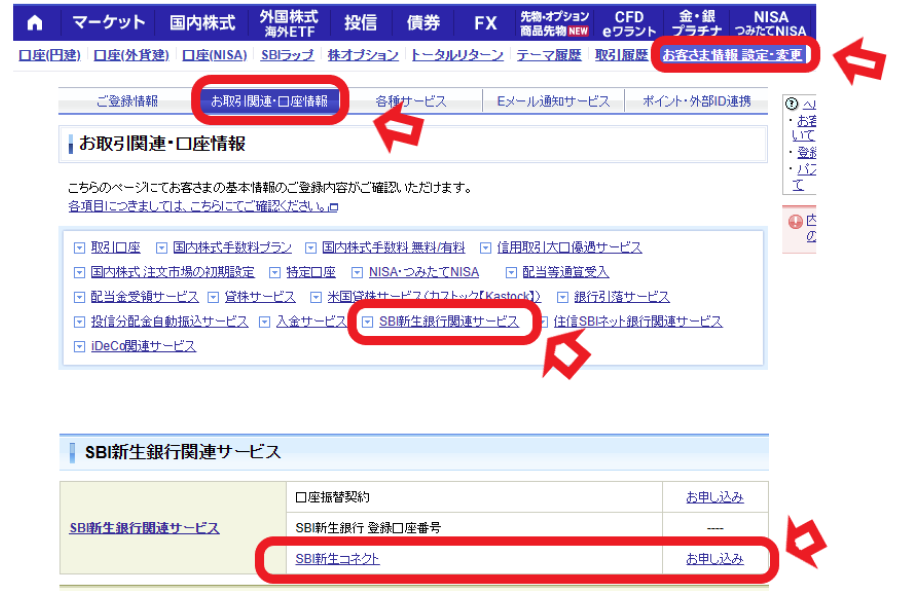Screen dimensions: 913x603
Task: Open the テーマ履歴 link
Action: point(548,55)
